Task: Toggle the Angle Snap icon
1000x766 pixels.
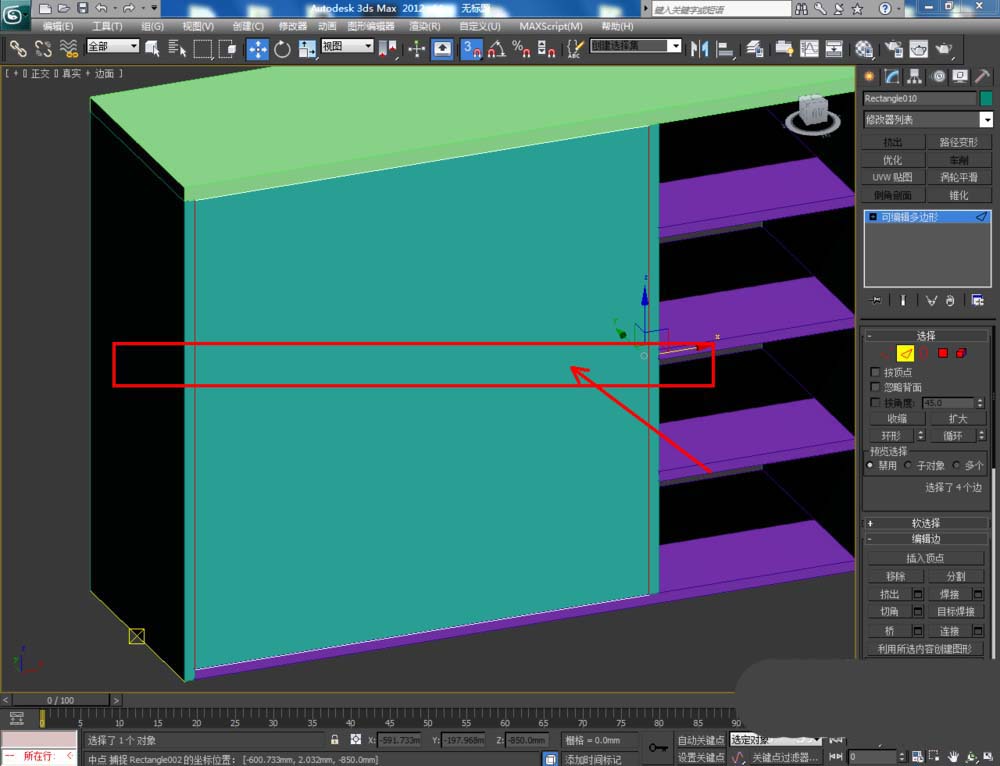Action: (497, 49)
